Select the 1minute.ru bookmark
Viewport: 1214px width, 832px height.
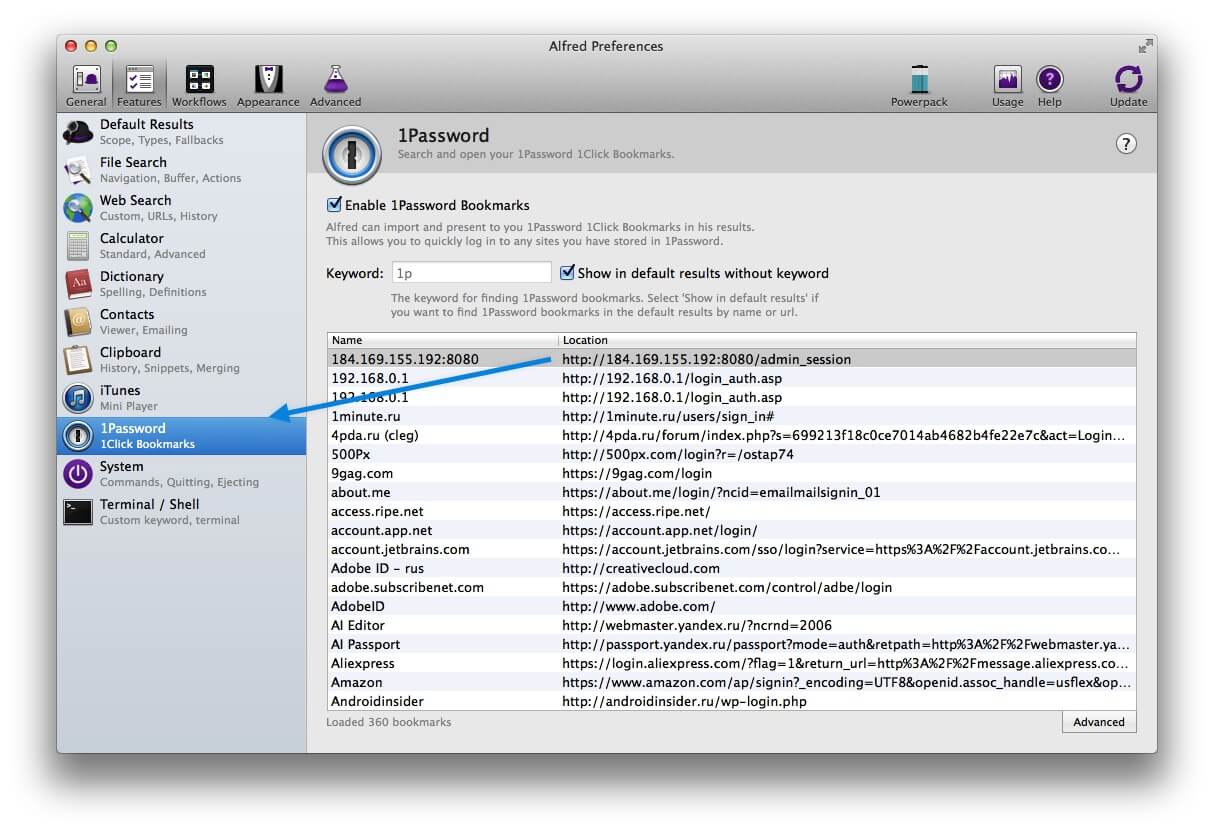[731, 416]
